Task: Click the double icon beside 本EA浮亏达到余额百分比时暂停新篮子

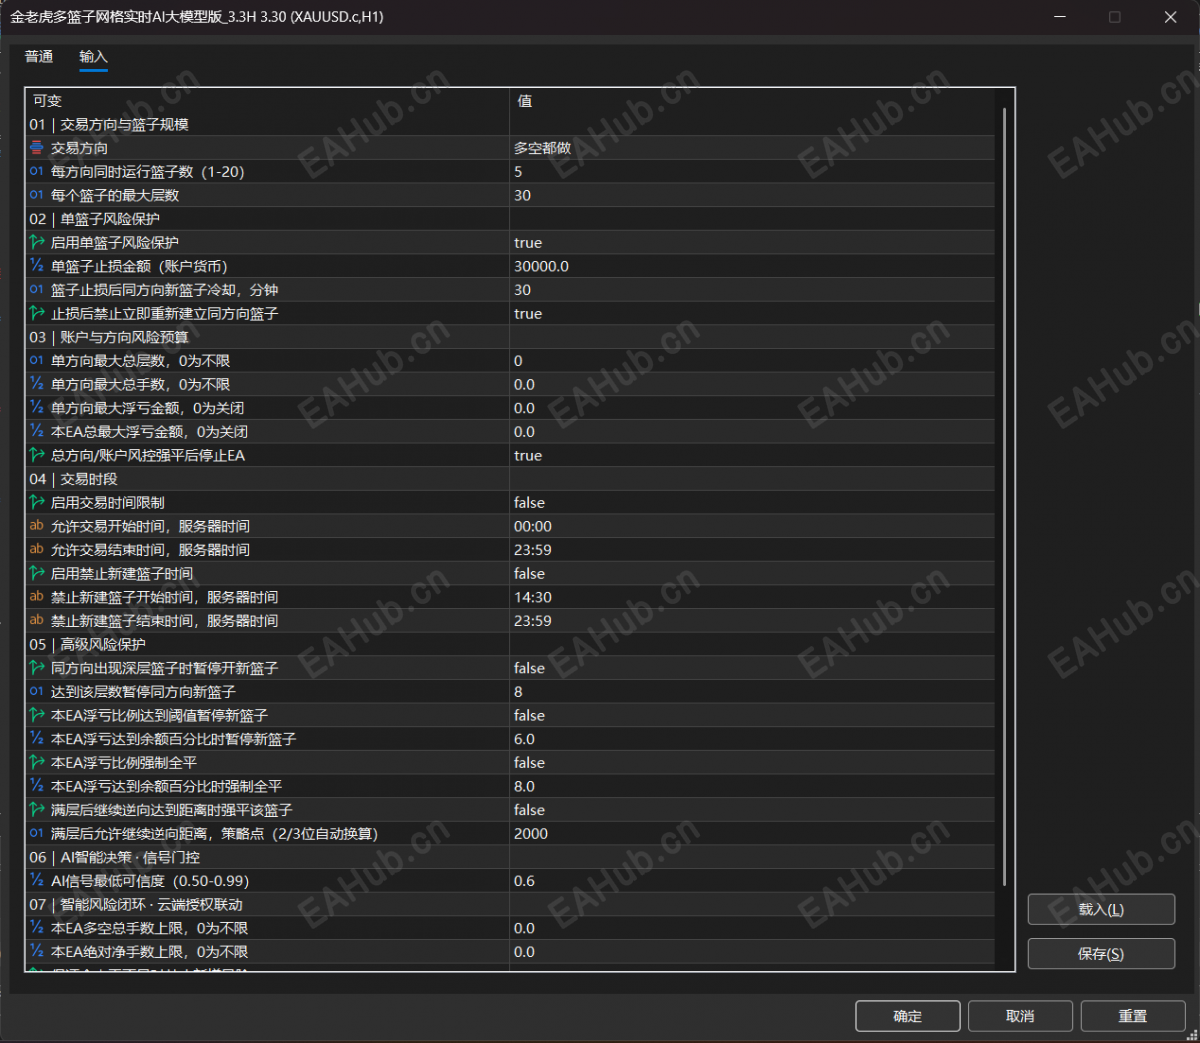Action: (37, 739)
